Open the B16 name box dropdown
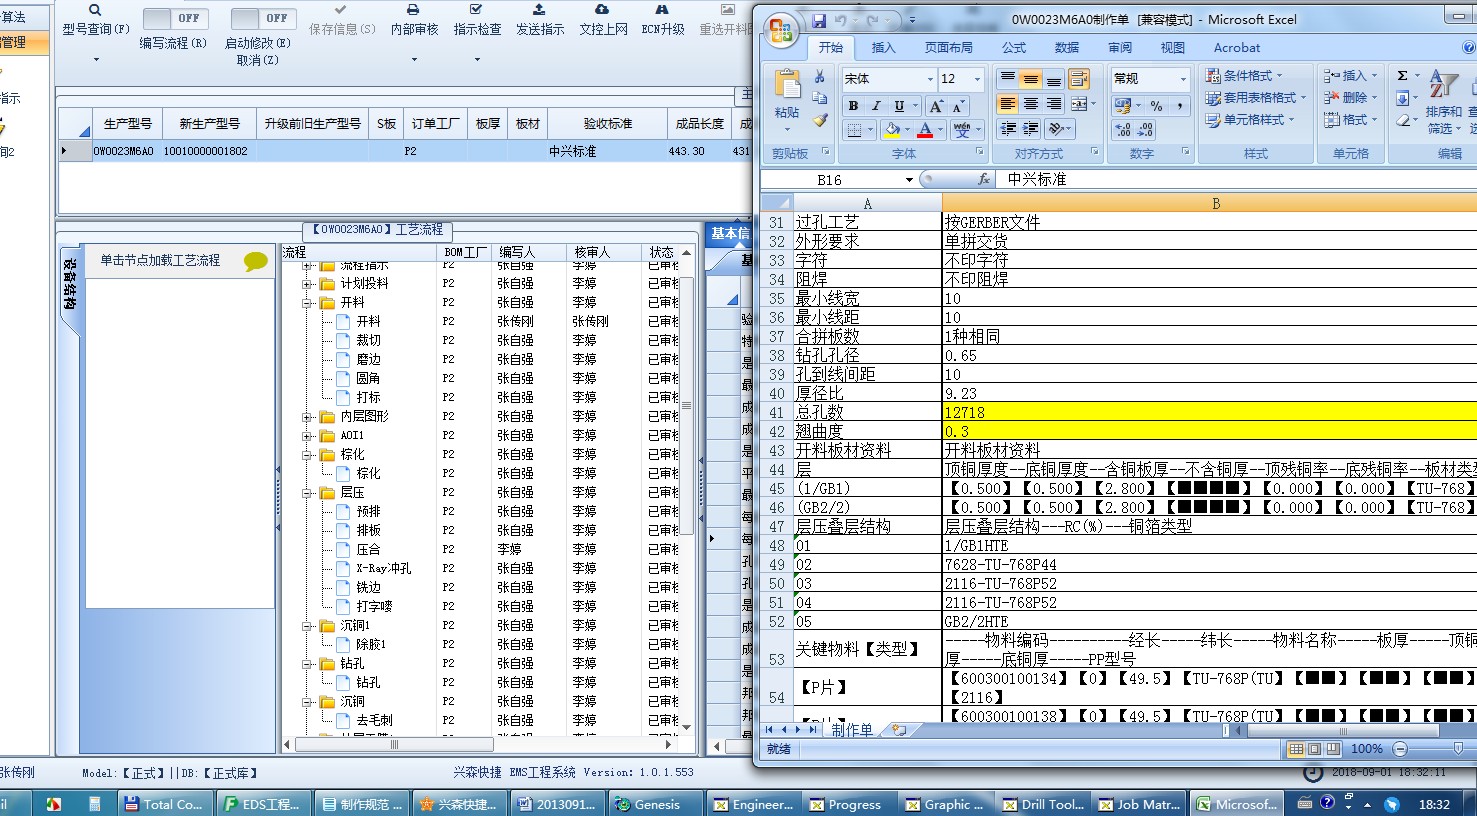 pos(909,180)
